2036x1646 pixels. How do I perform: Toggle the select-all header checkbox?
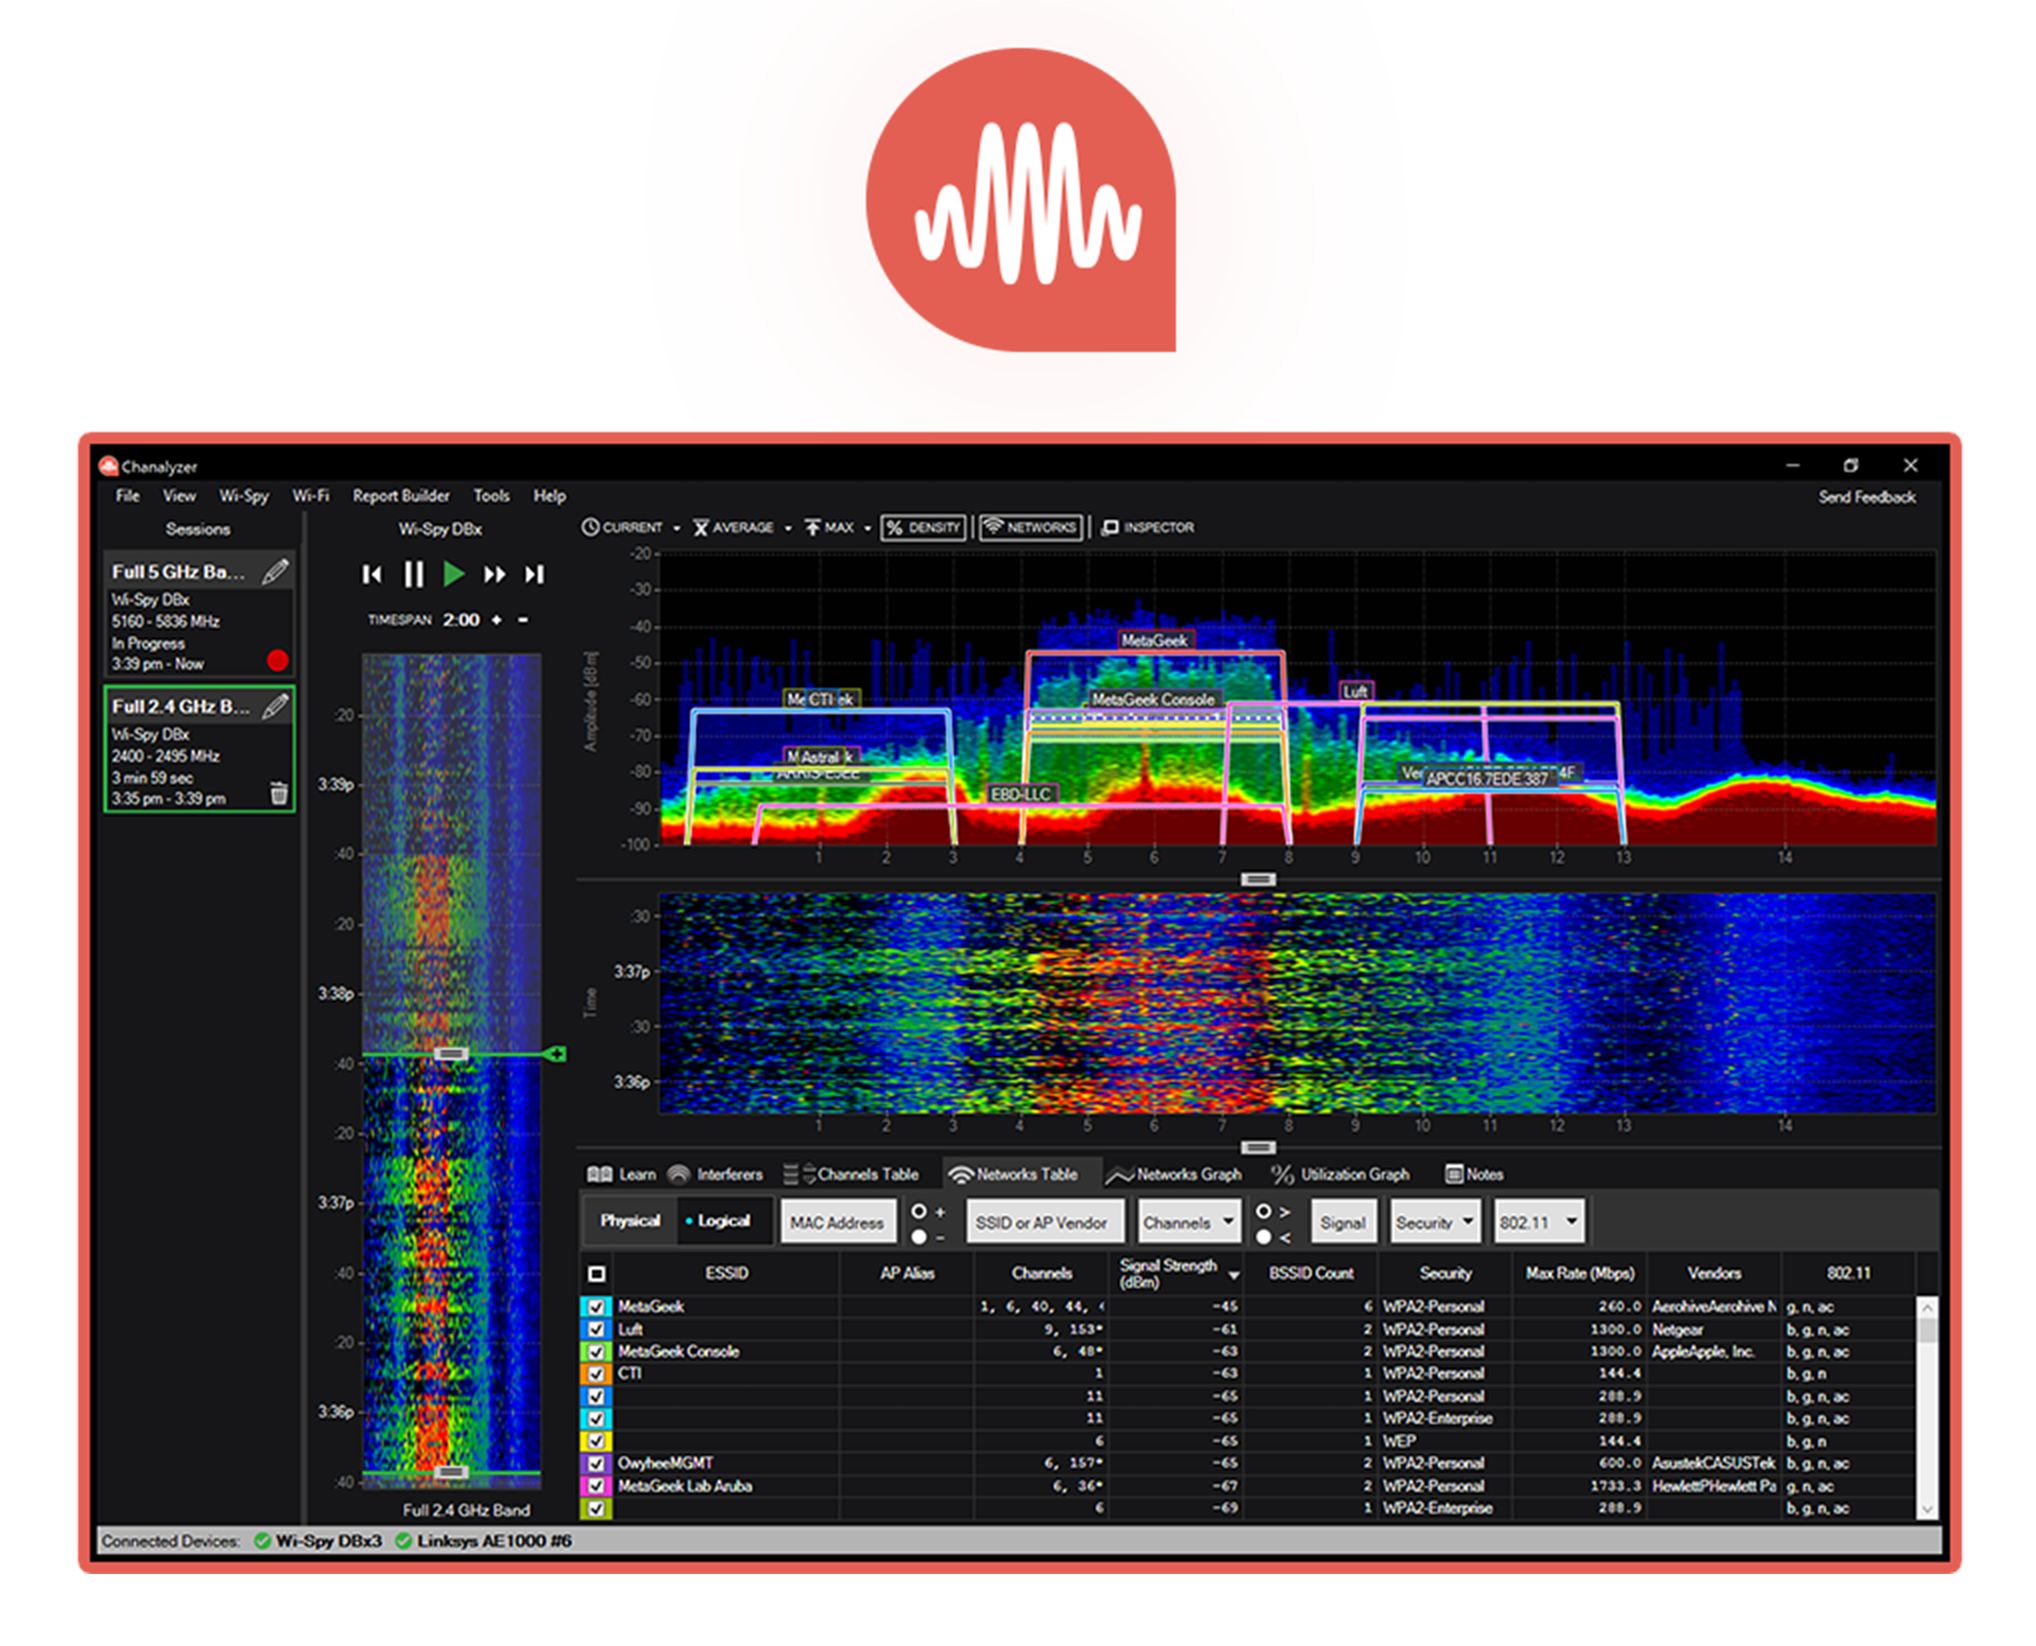pos(597,1274)
